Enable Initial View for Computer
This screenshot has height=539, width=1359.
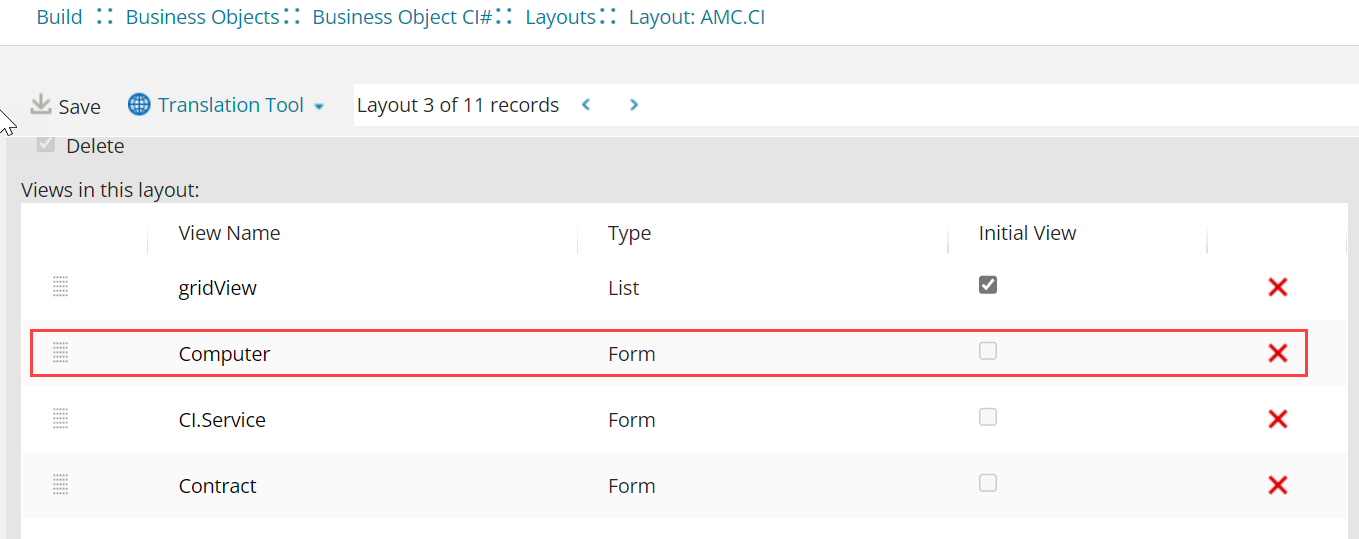click(x=988, y=351)
